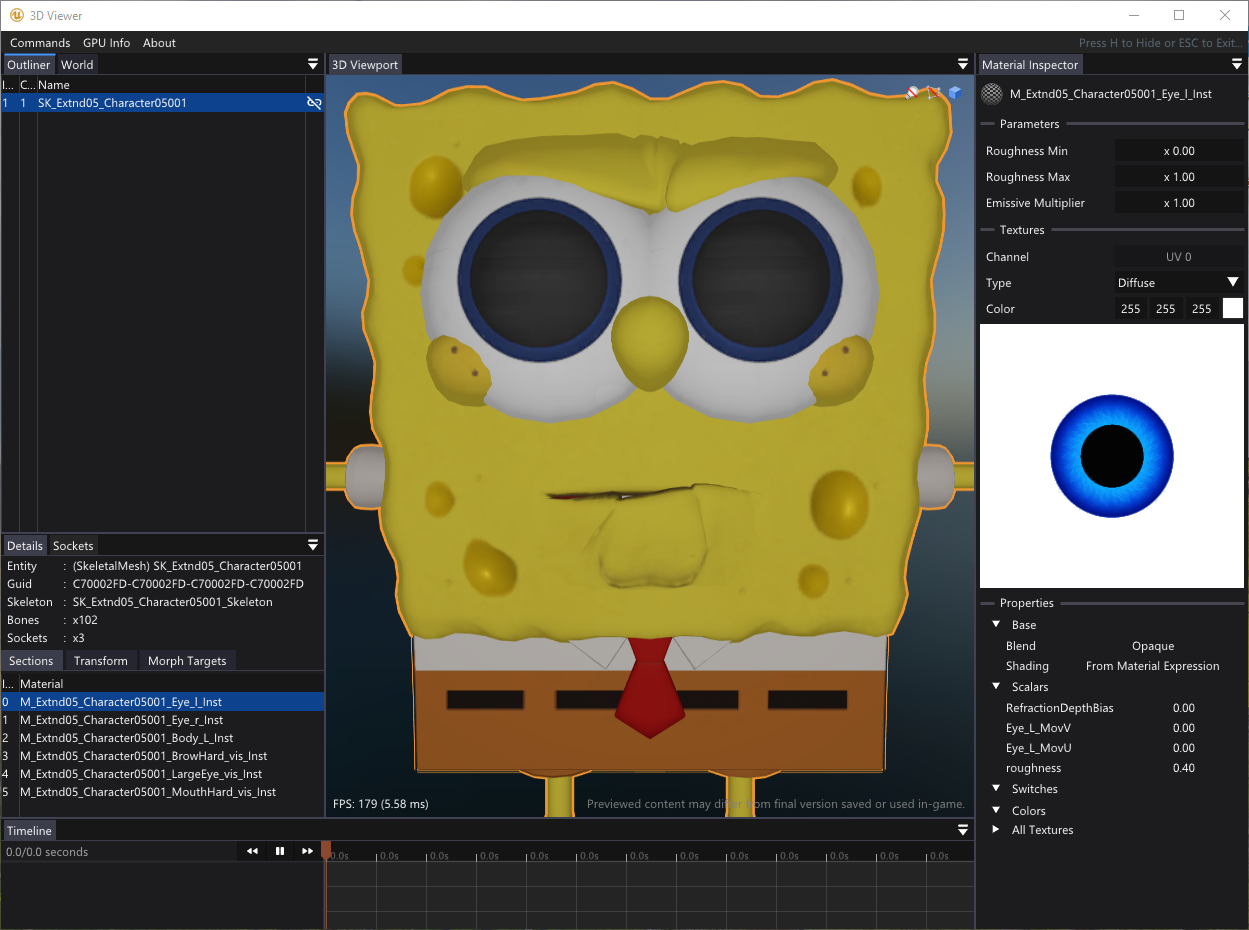Image resolution: width=1249 pixels, height=930 pixels.
Task: Open the About menu
Action: (159, 43)
